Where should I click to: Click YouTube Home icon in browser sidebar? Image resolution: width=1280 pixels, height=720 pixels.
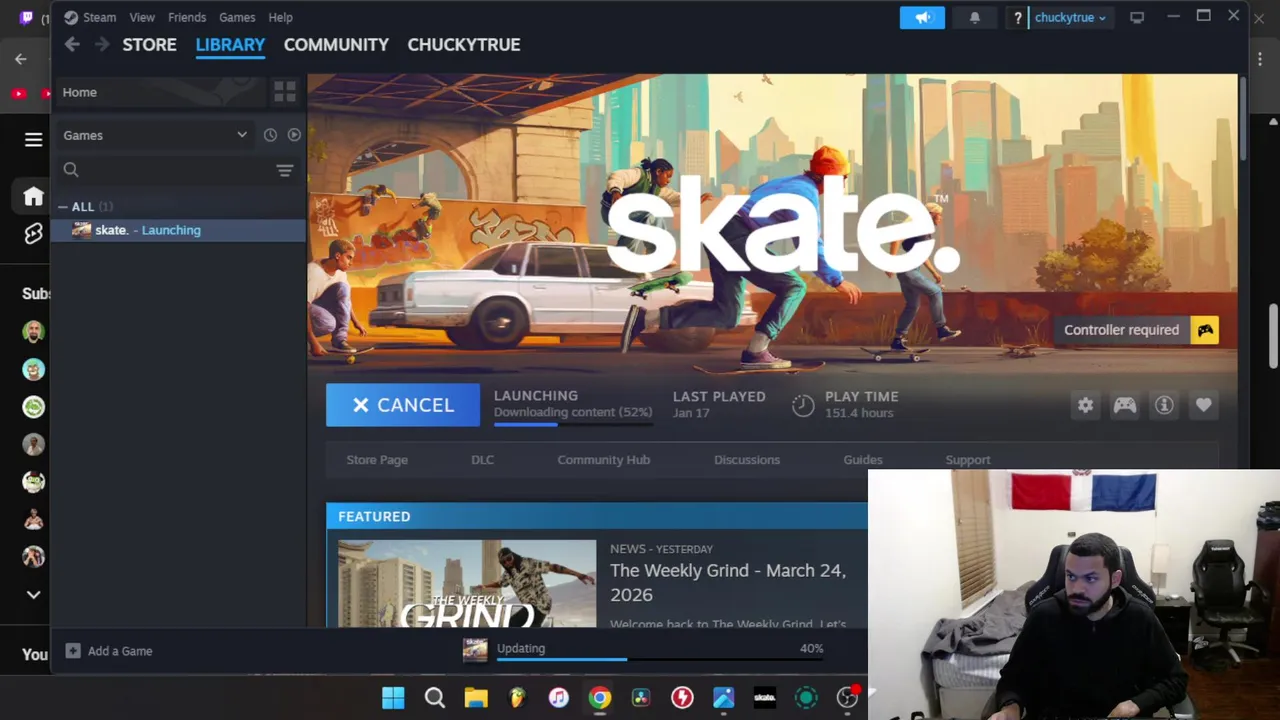pyautogui.click(x=33, y=196)
